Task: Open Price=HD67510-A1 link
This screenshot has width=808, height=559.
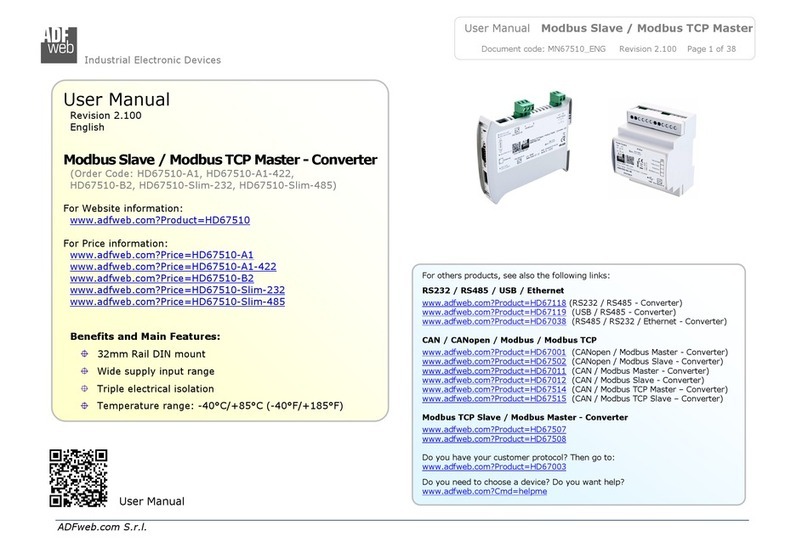Action: pos(162,255)
